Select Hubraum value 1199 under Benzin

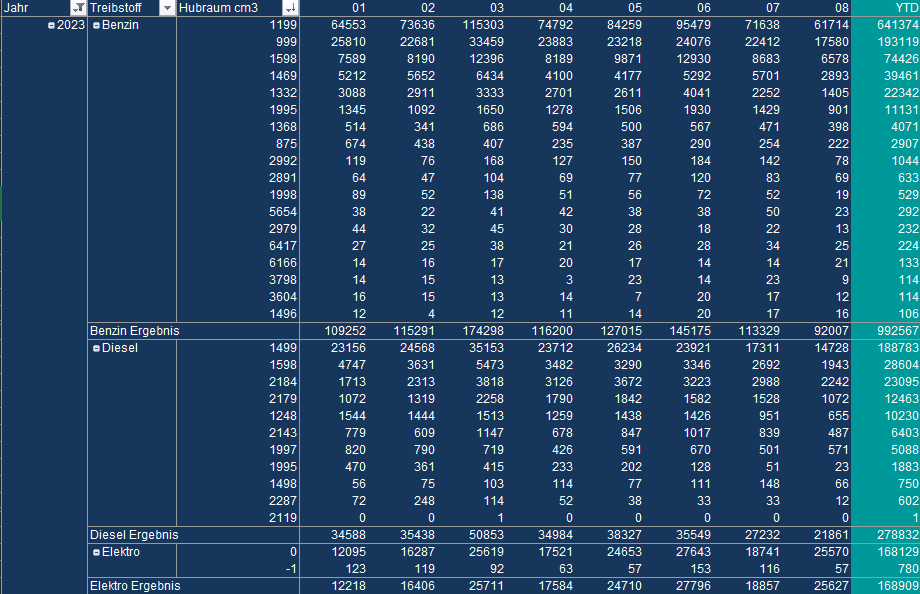pyautogui.click(x=284, y=24)
